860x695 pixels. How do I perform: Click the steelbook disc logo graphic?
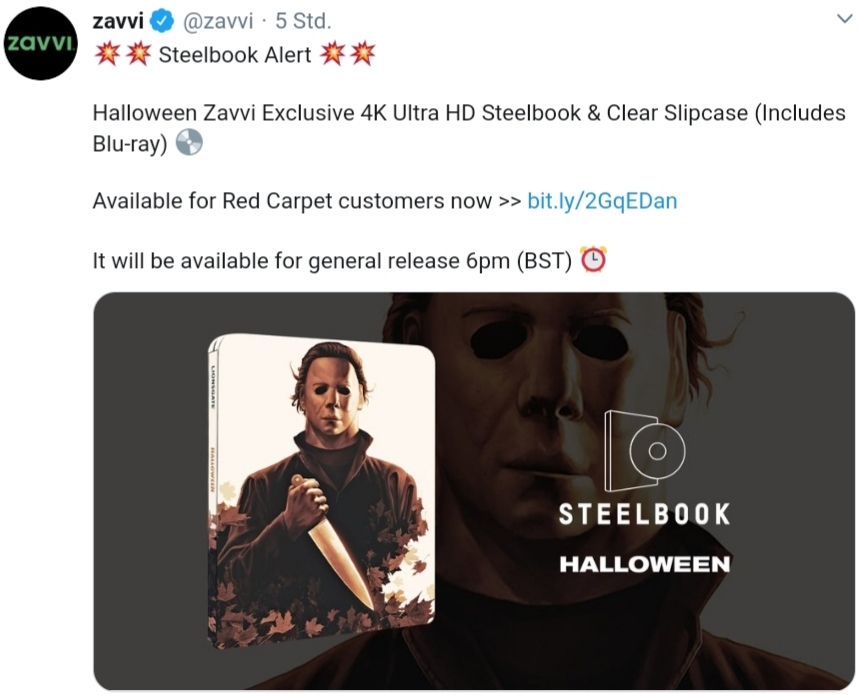pyautogui.click(x=644, y=450)
